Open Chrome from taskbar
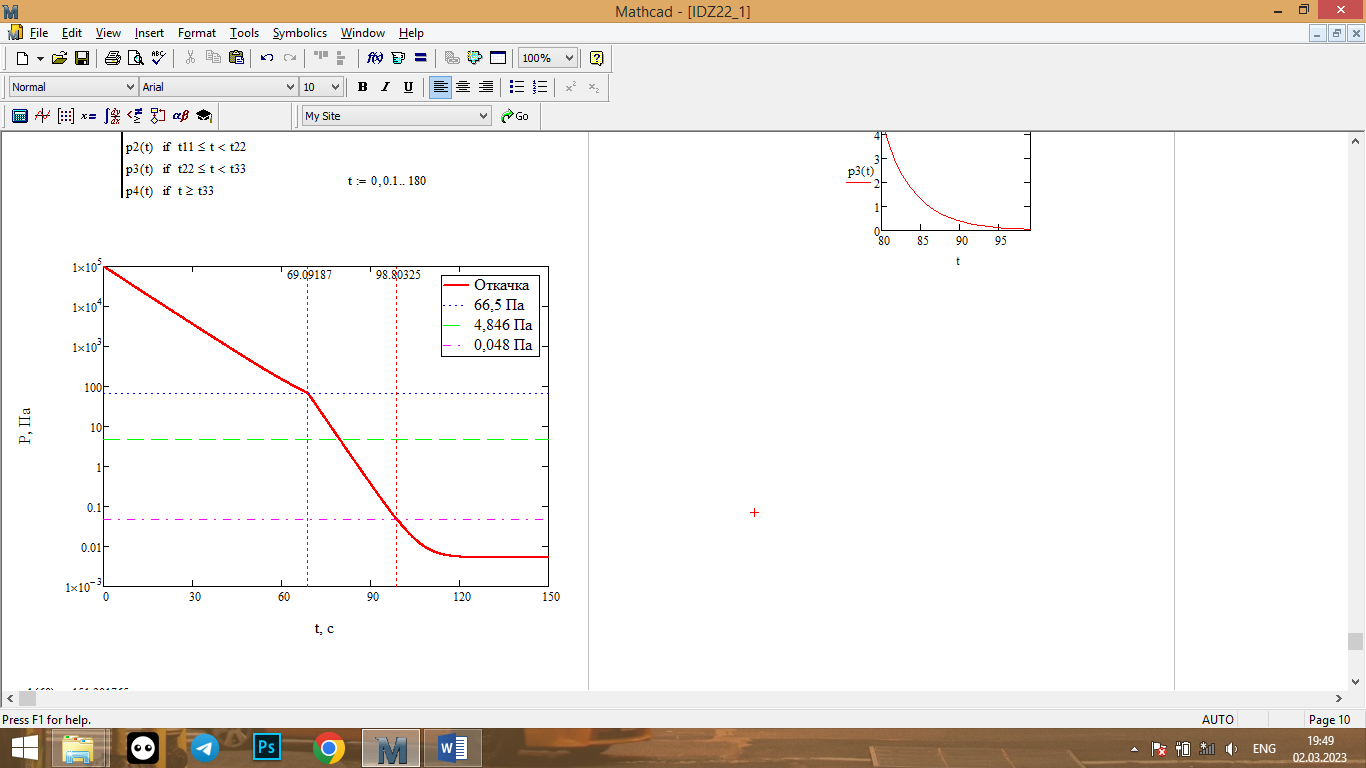Image resolution: width=1366 pixels, height=768 pixels. pos(329,748)
